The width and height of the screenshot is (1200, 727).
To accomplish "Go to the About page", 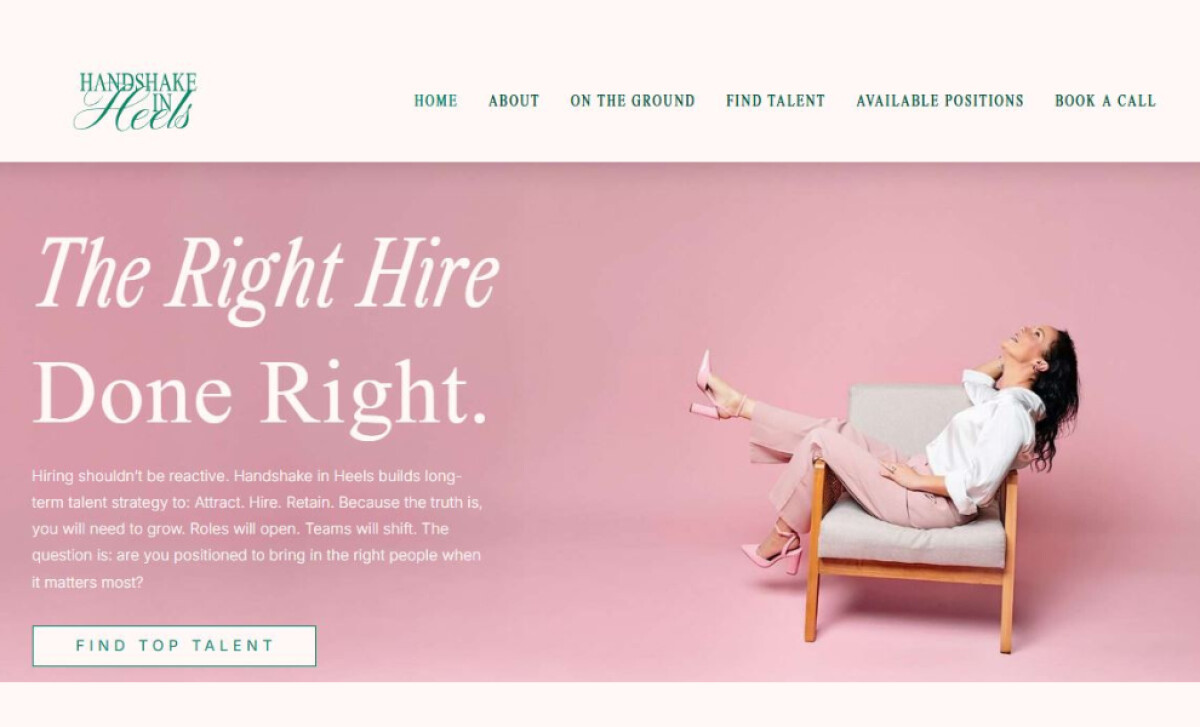I will [514, 101].
